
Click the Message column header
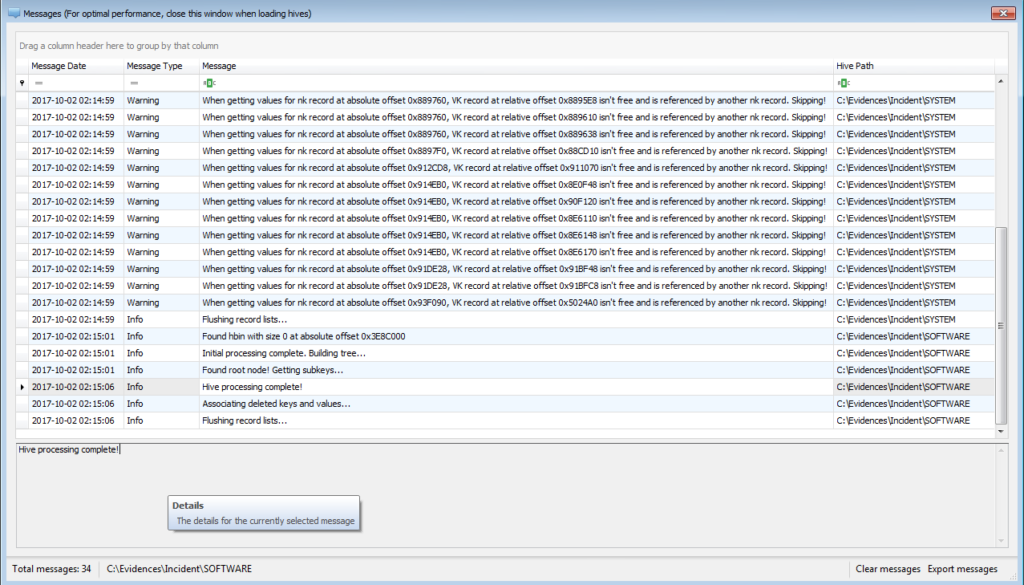coord(219,66)
